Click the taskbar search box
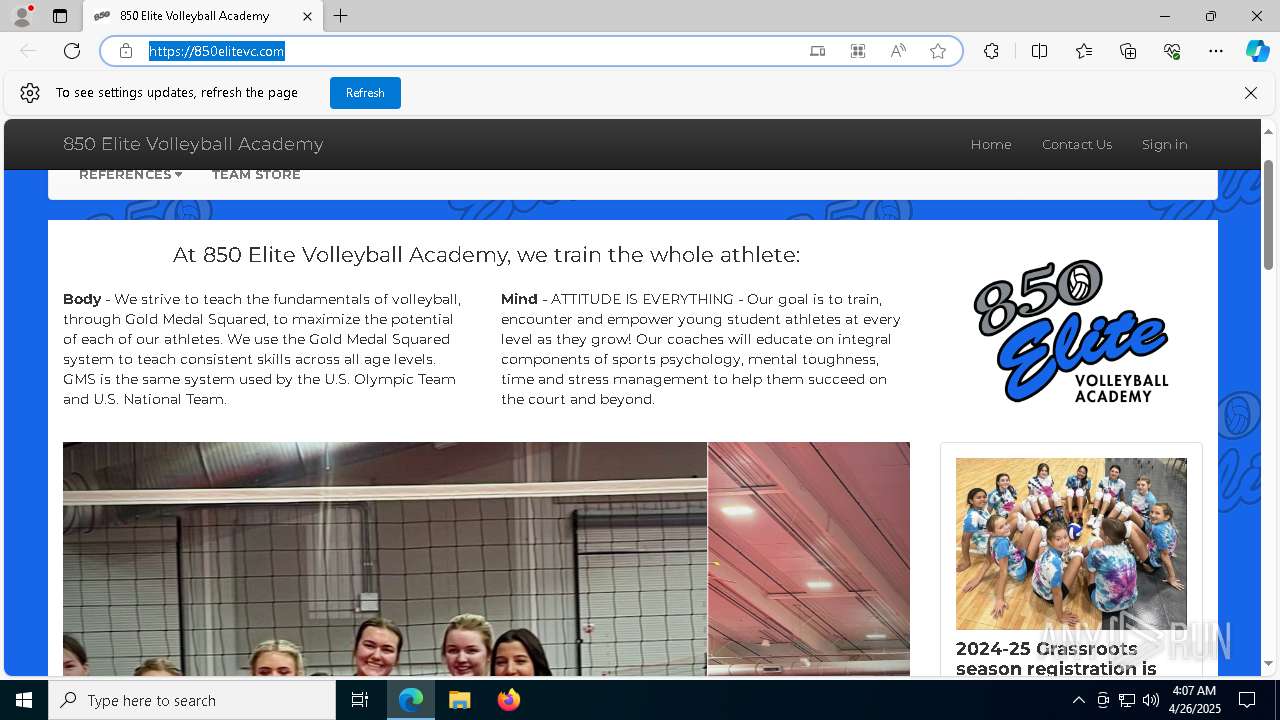 coord(192,700)
